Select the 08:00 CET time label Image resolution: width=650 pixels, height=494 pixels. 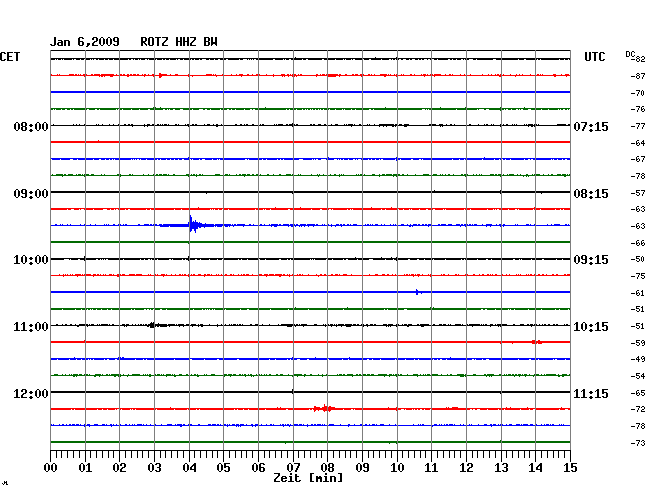coord(31,126)
